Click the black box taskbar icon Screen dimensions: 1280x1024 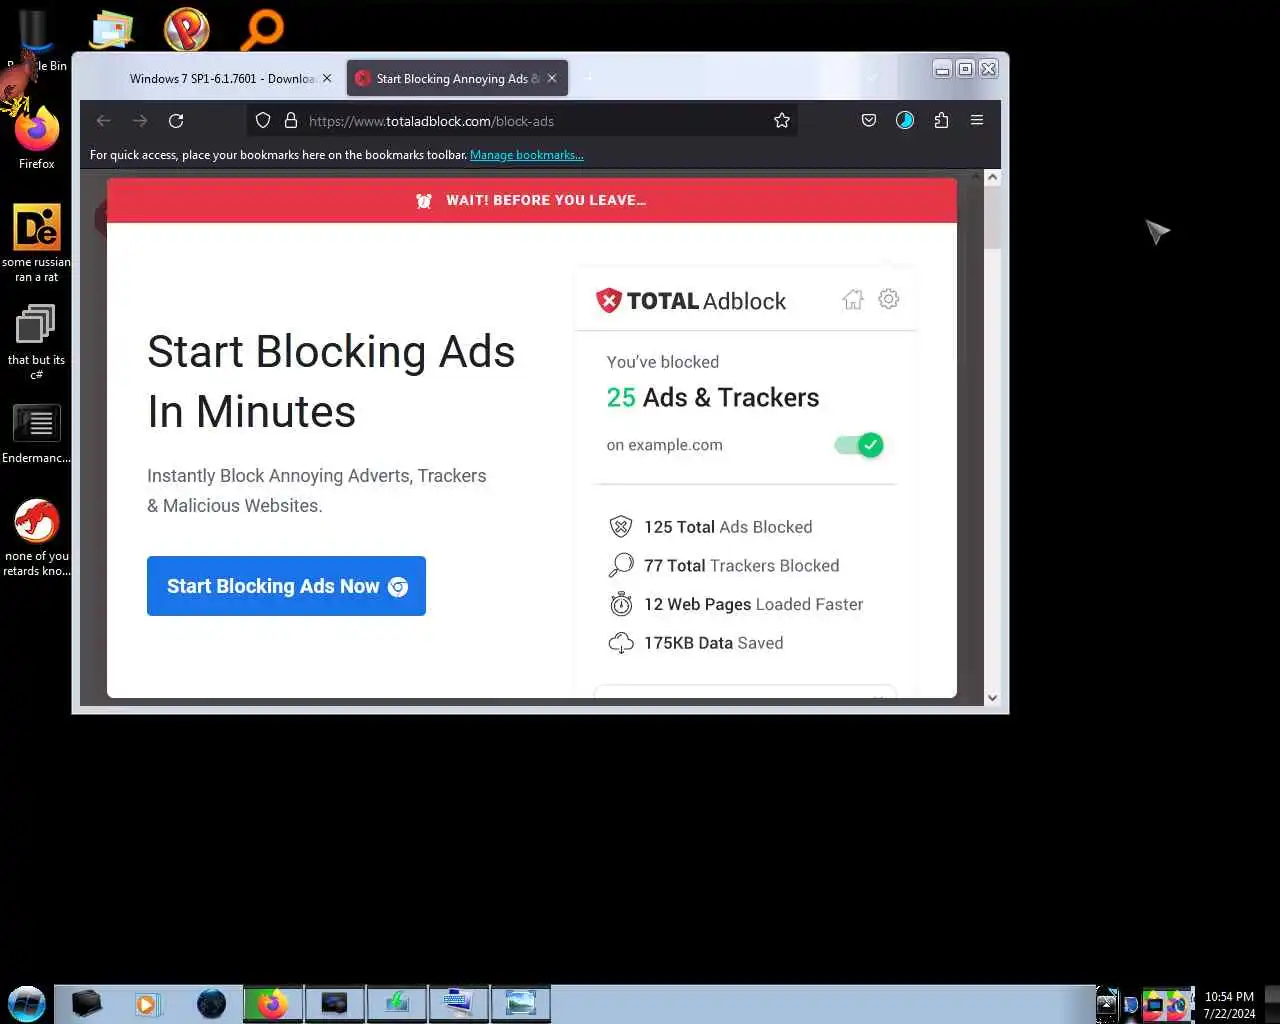pyautogui.click(x=87, y=1003)
